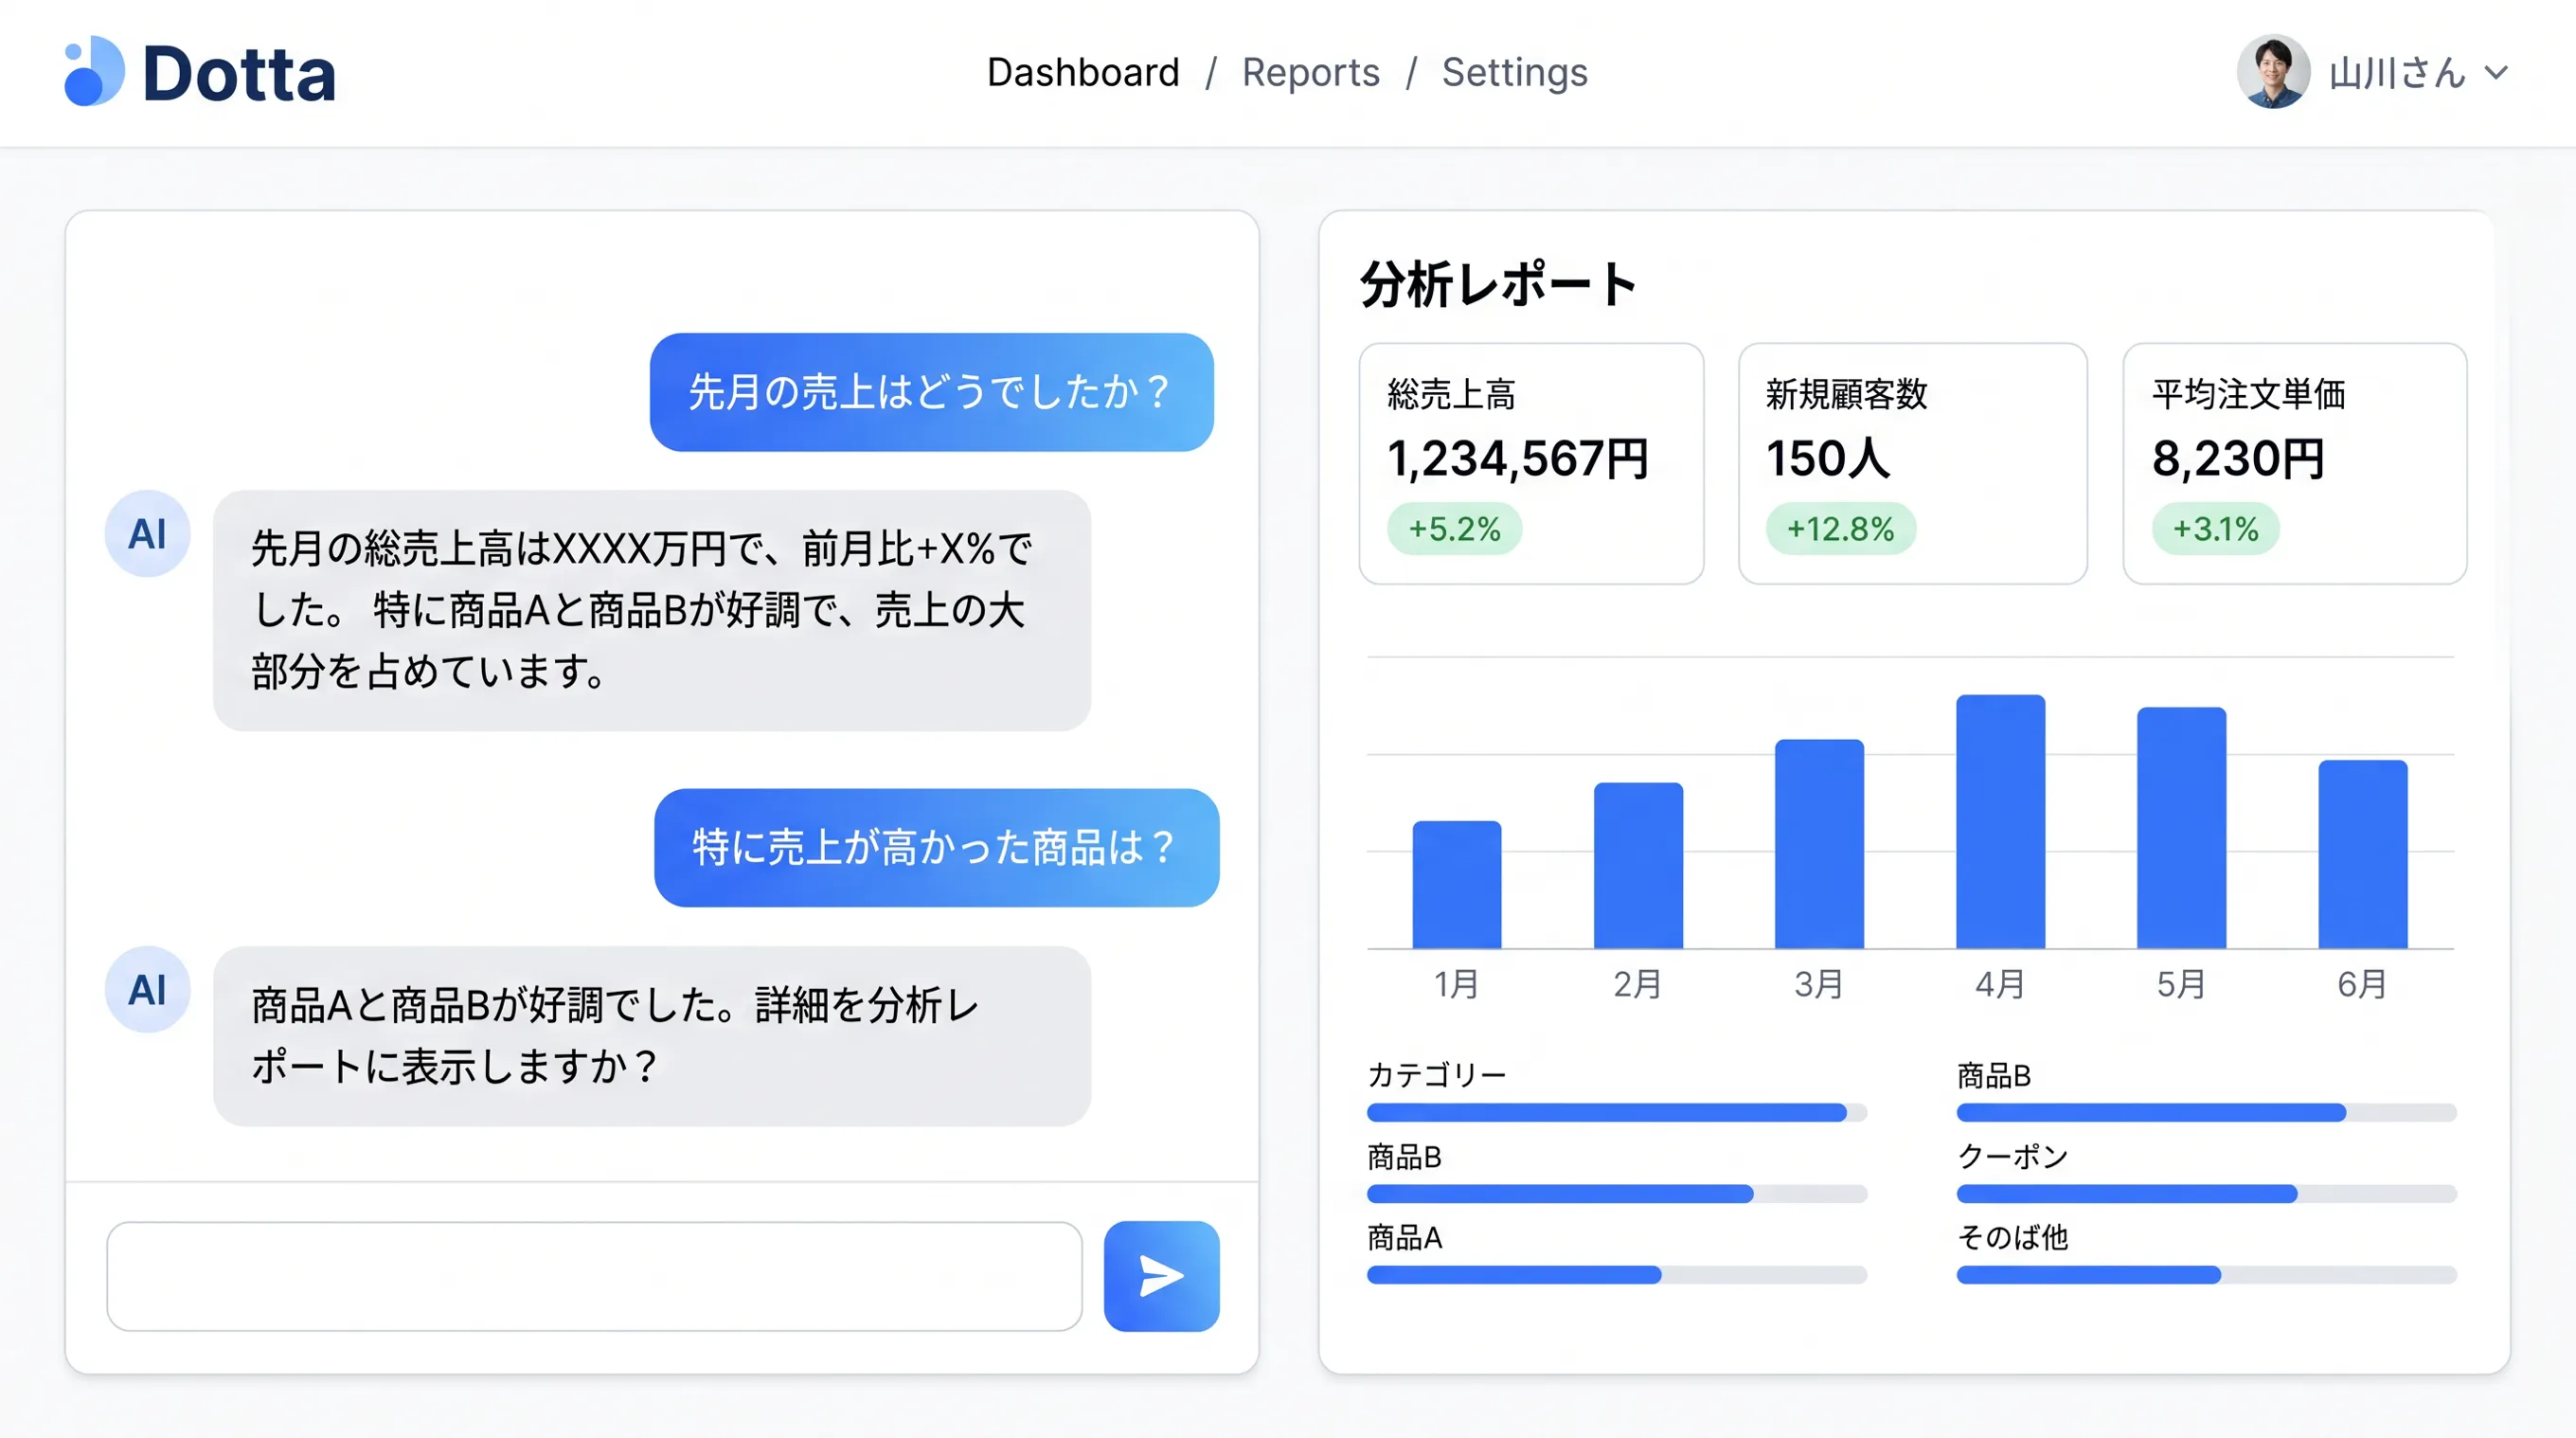Click the AI avatar beside 商品Aと商品Bが好調でした
This screenshot has height=1438, width=2576.
[147, 989]
